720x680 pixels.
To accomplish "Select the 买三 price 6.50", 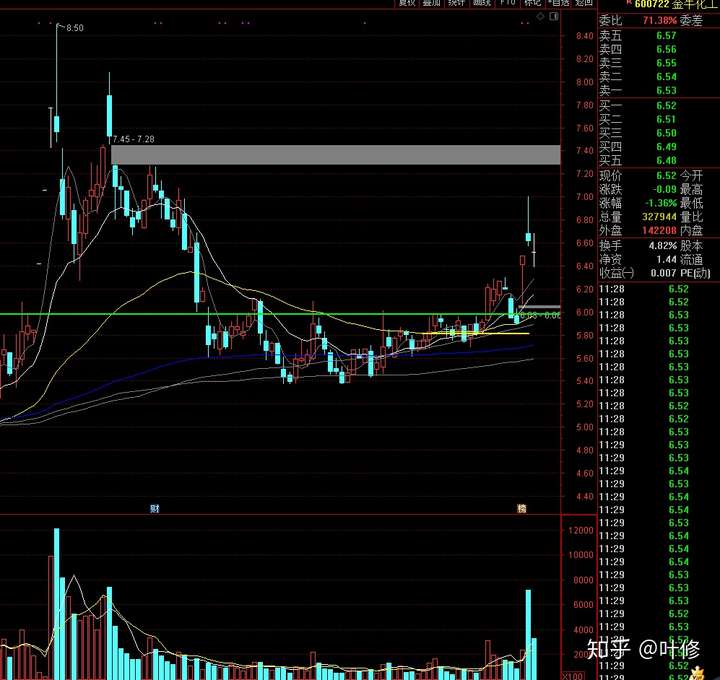I will click(x=666, y=133).
